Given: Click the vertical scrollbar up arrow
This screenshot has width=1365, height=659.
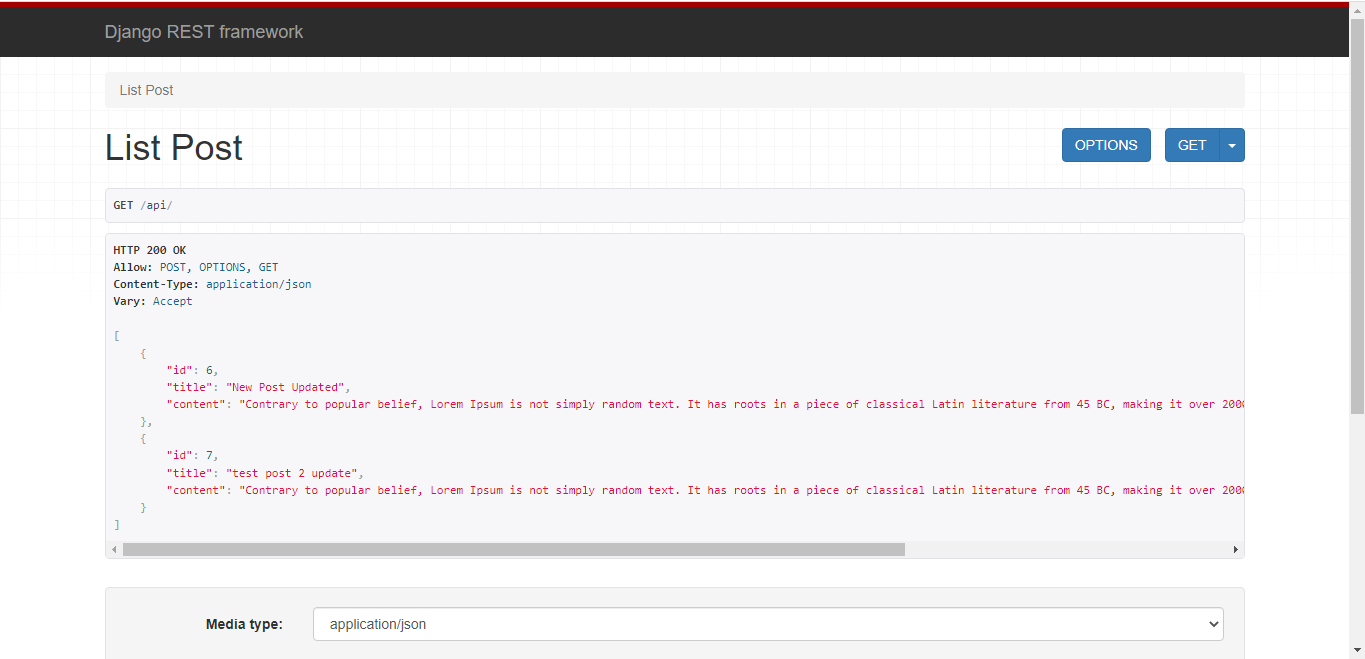Looking at the screenshot, I should pyautogui.click(x=1357, y=8).
